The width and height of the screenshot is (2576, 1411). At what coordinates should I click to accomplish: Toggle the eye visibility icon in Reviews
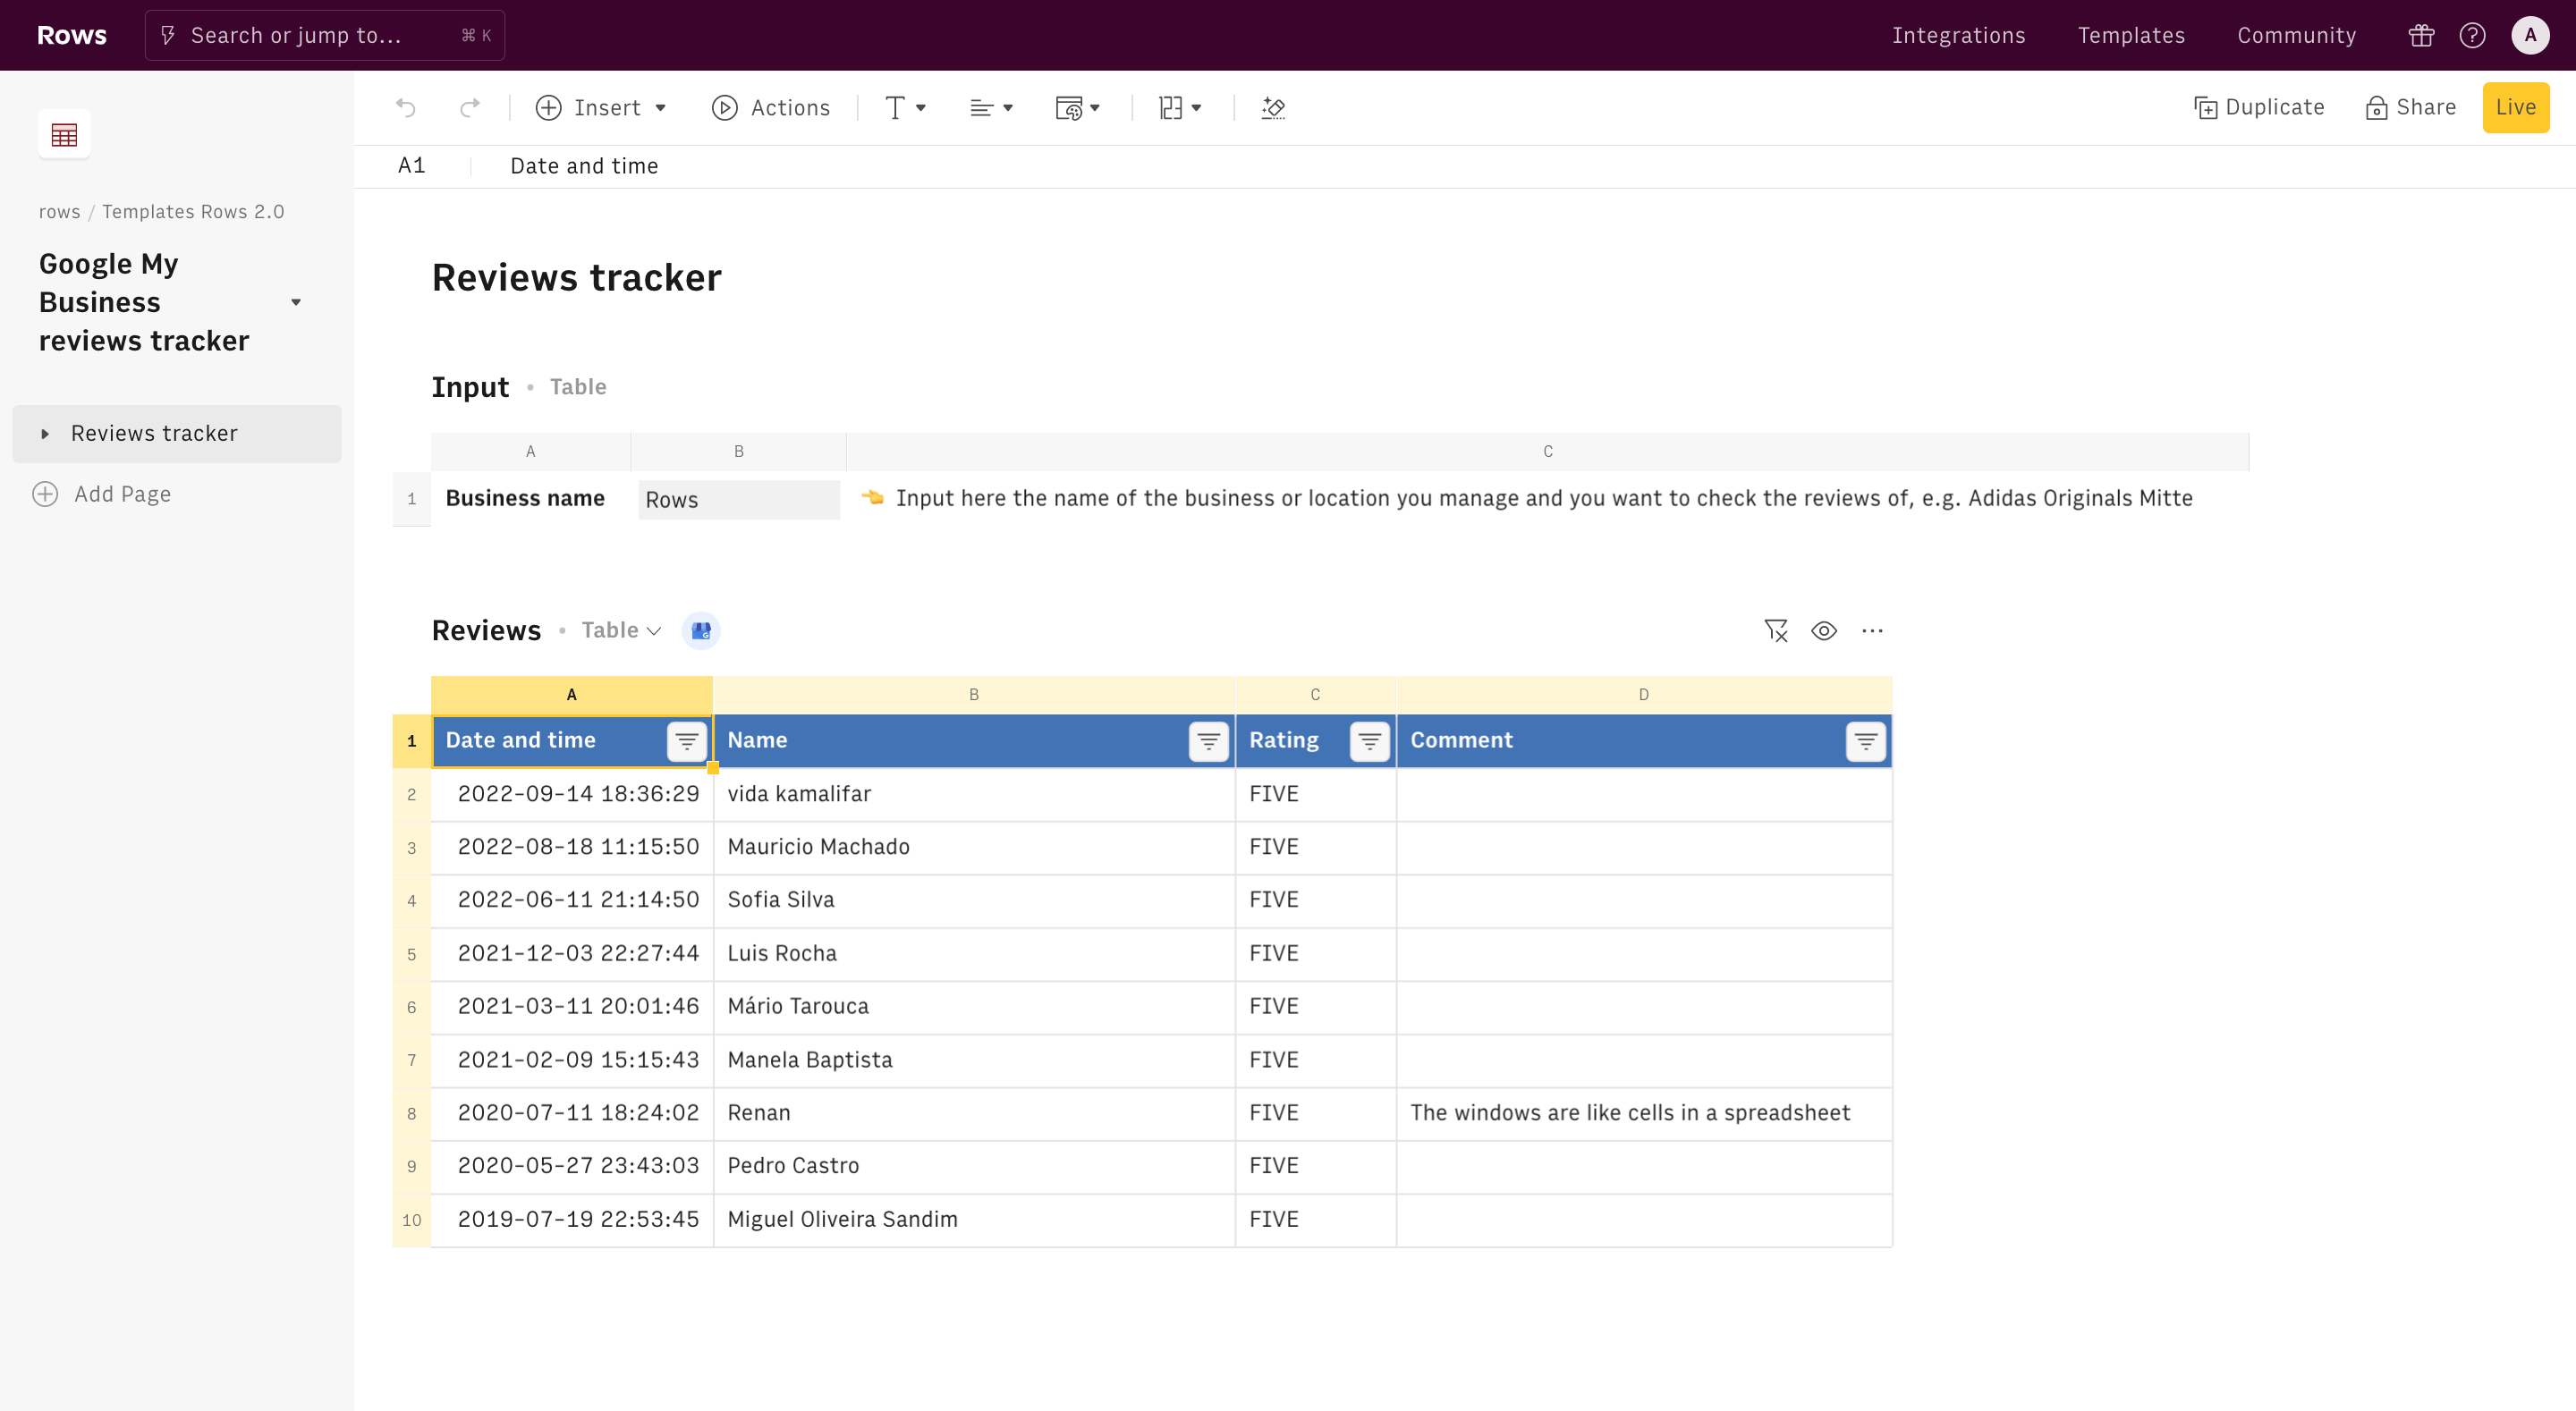(x=1824, y=630)
